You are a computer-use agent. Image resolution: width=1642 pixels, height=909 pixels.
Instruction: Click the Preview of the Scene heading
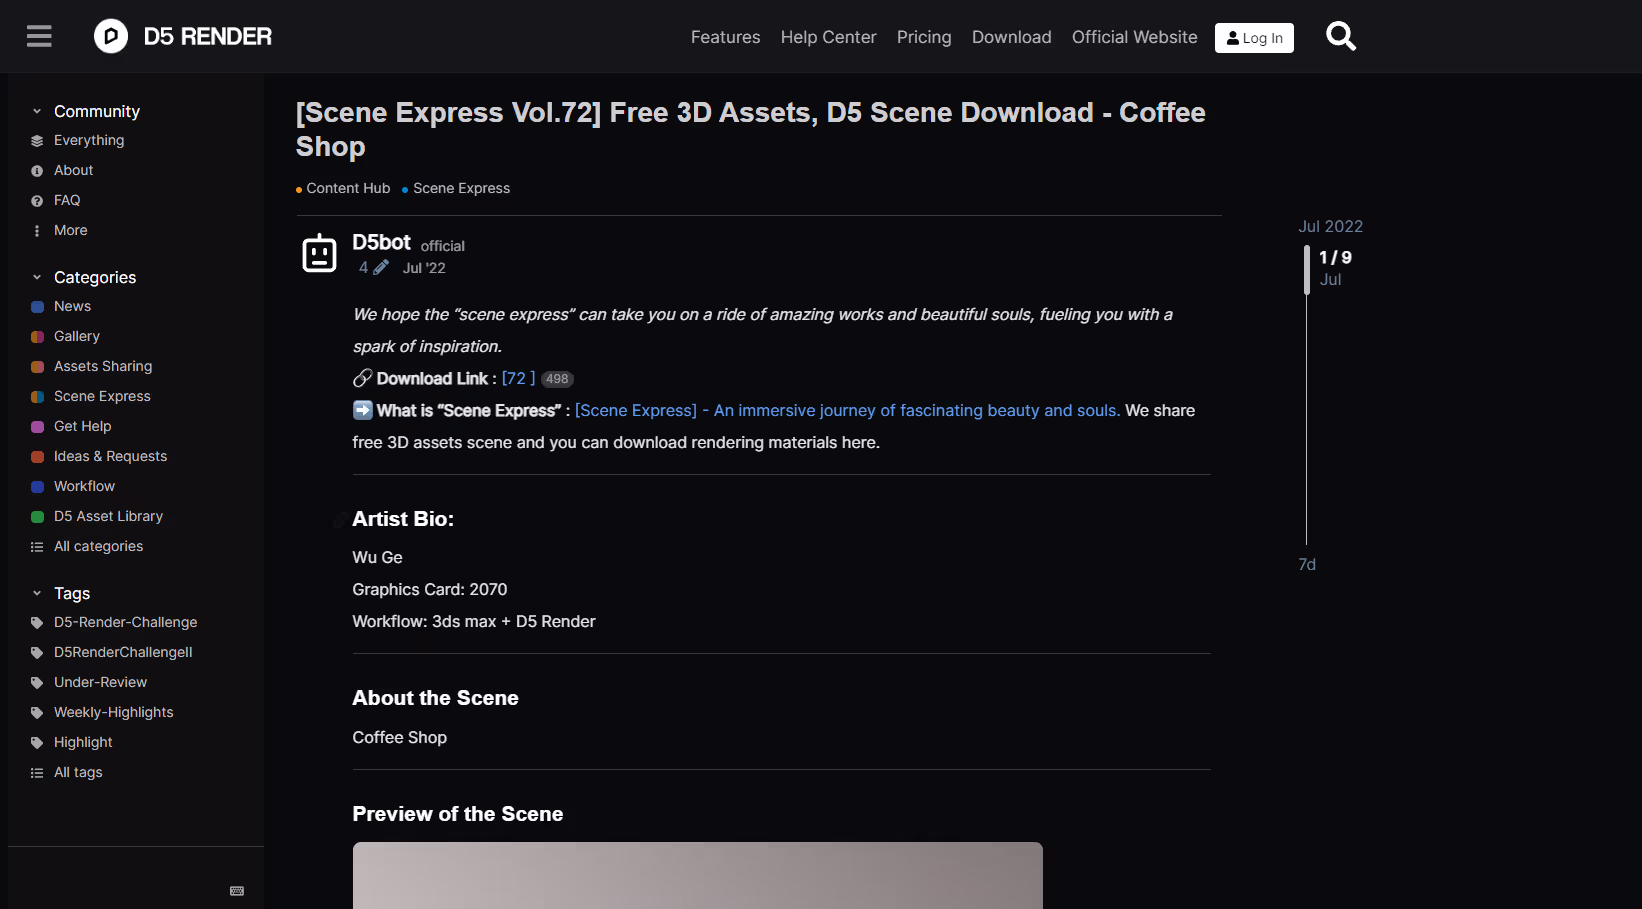click(x=457, y=814)
